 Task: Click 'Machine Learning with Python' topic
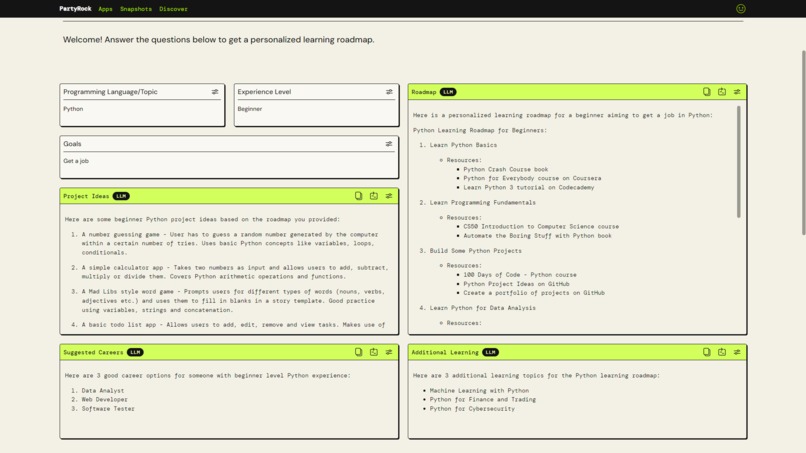(479, 391)
